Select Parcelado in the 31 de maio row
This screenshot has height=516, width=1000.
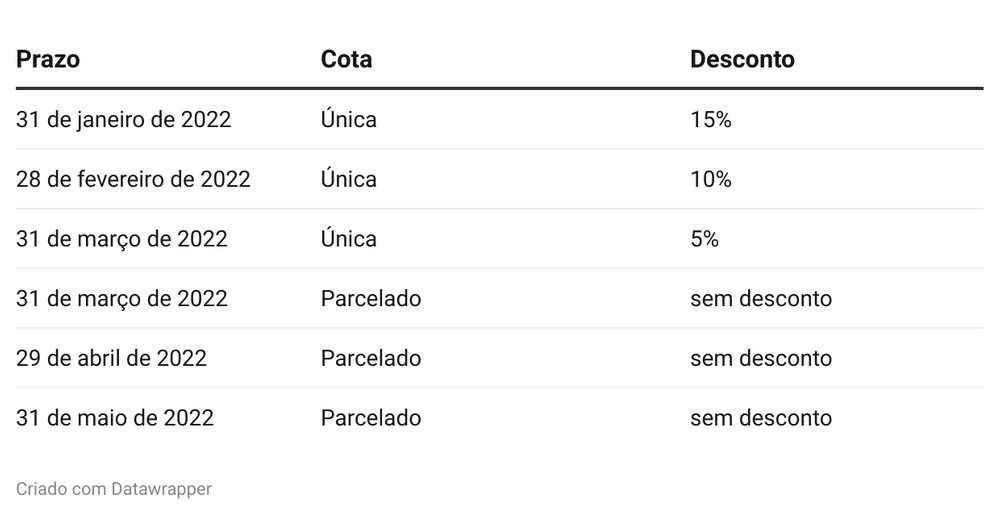[x=371, y=418]
